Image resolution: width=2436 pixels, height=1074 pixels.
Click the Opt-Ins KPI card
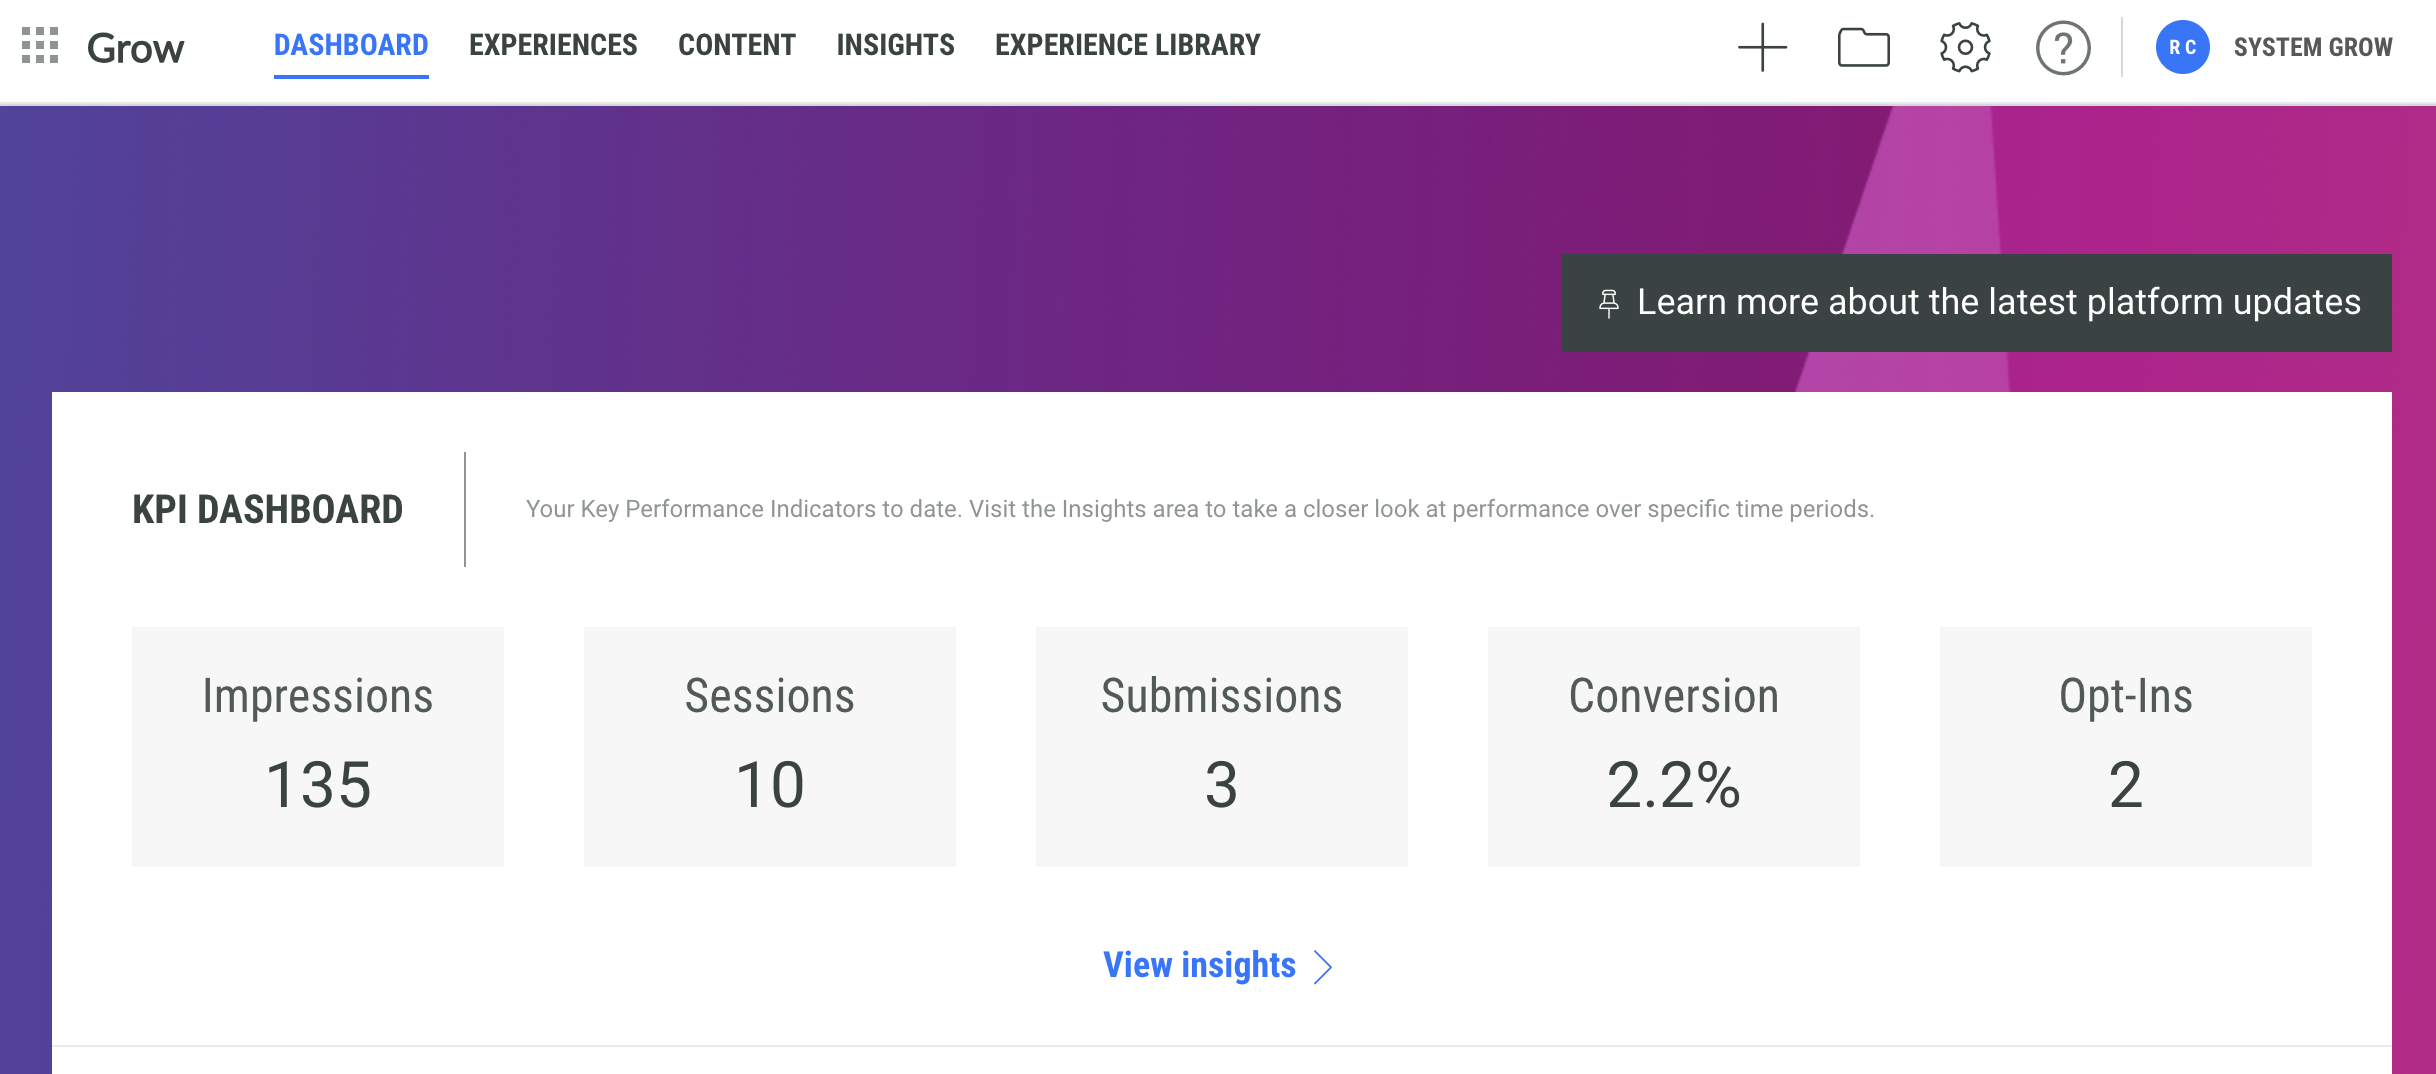click(2125, 746)
